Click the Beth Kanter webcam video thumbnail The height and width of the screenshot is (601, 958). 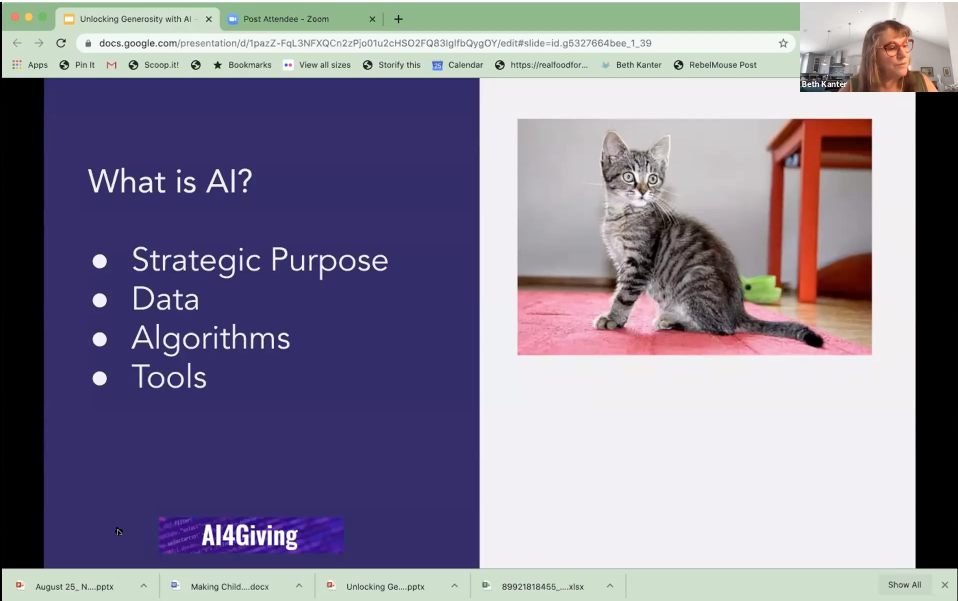[x=879, y=46]
